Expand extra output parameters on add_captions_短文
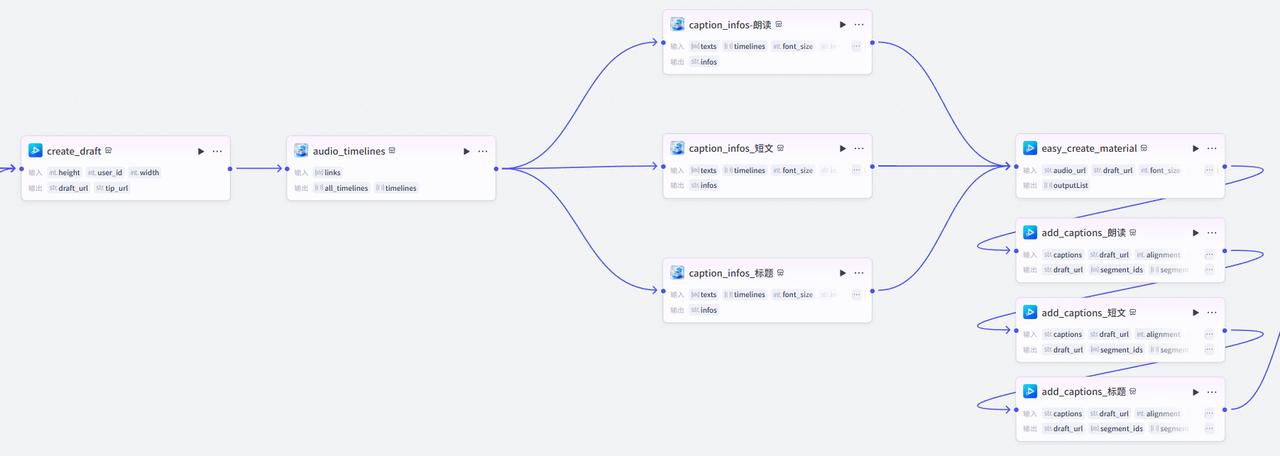This screenshot has width=1280, height=456. (1209, 349)
